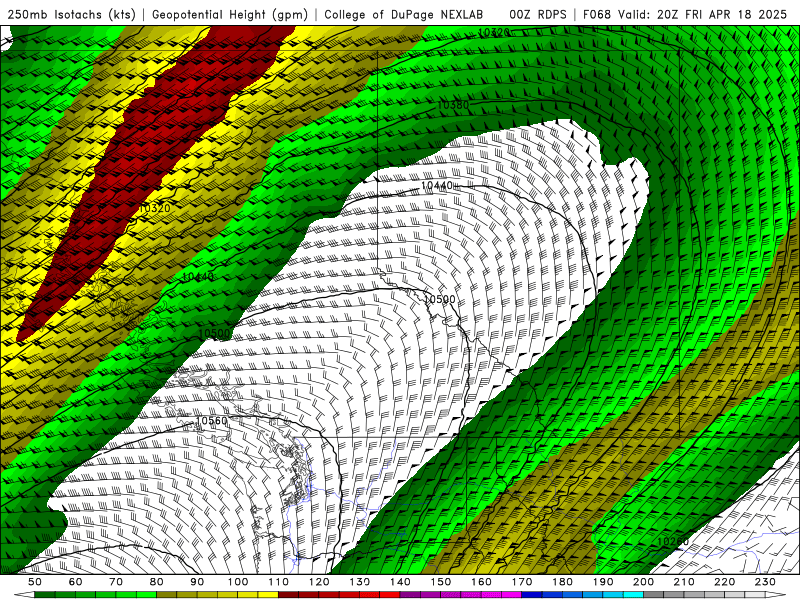Click the 100 value on the color scale

click(238, 582)
